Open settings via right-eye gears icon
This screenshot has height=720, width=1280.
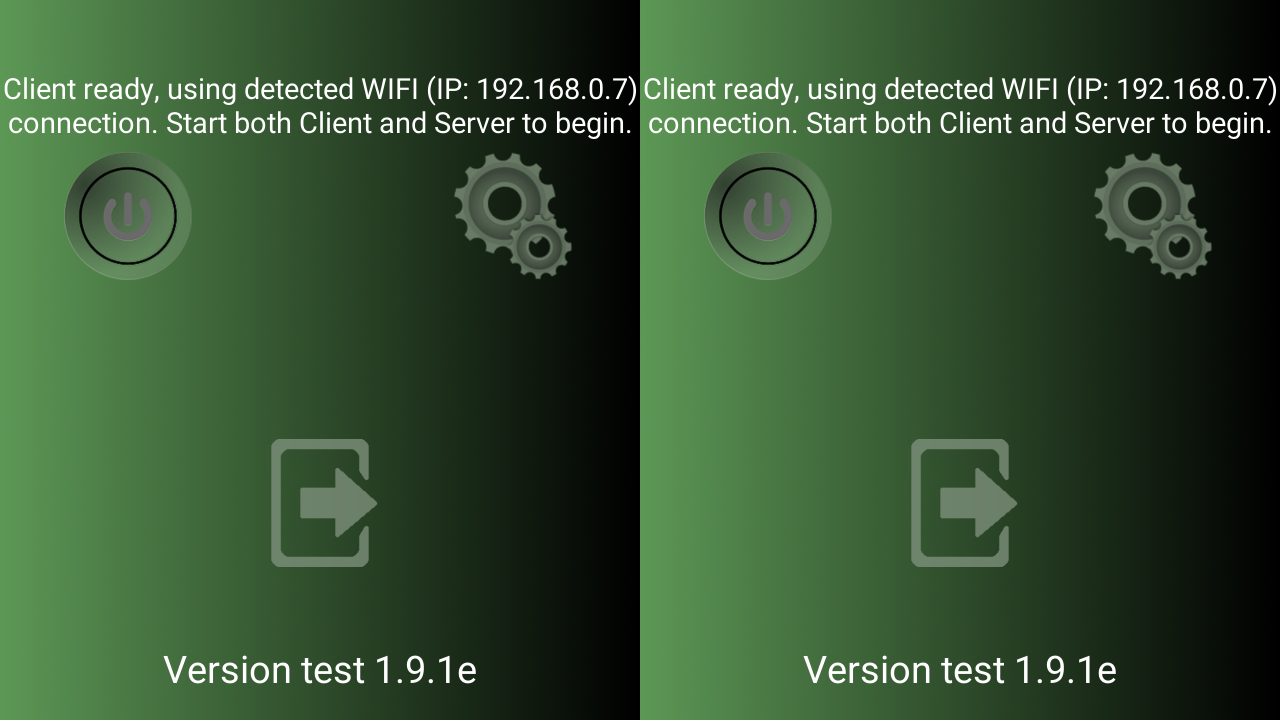(1152, 216)
